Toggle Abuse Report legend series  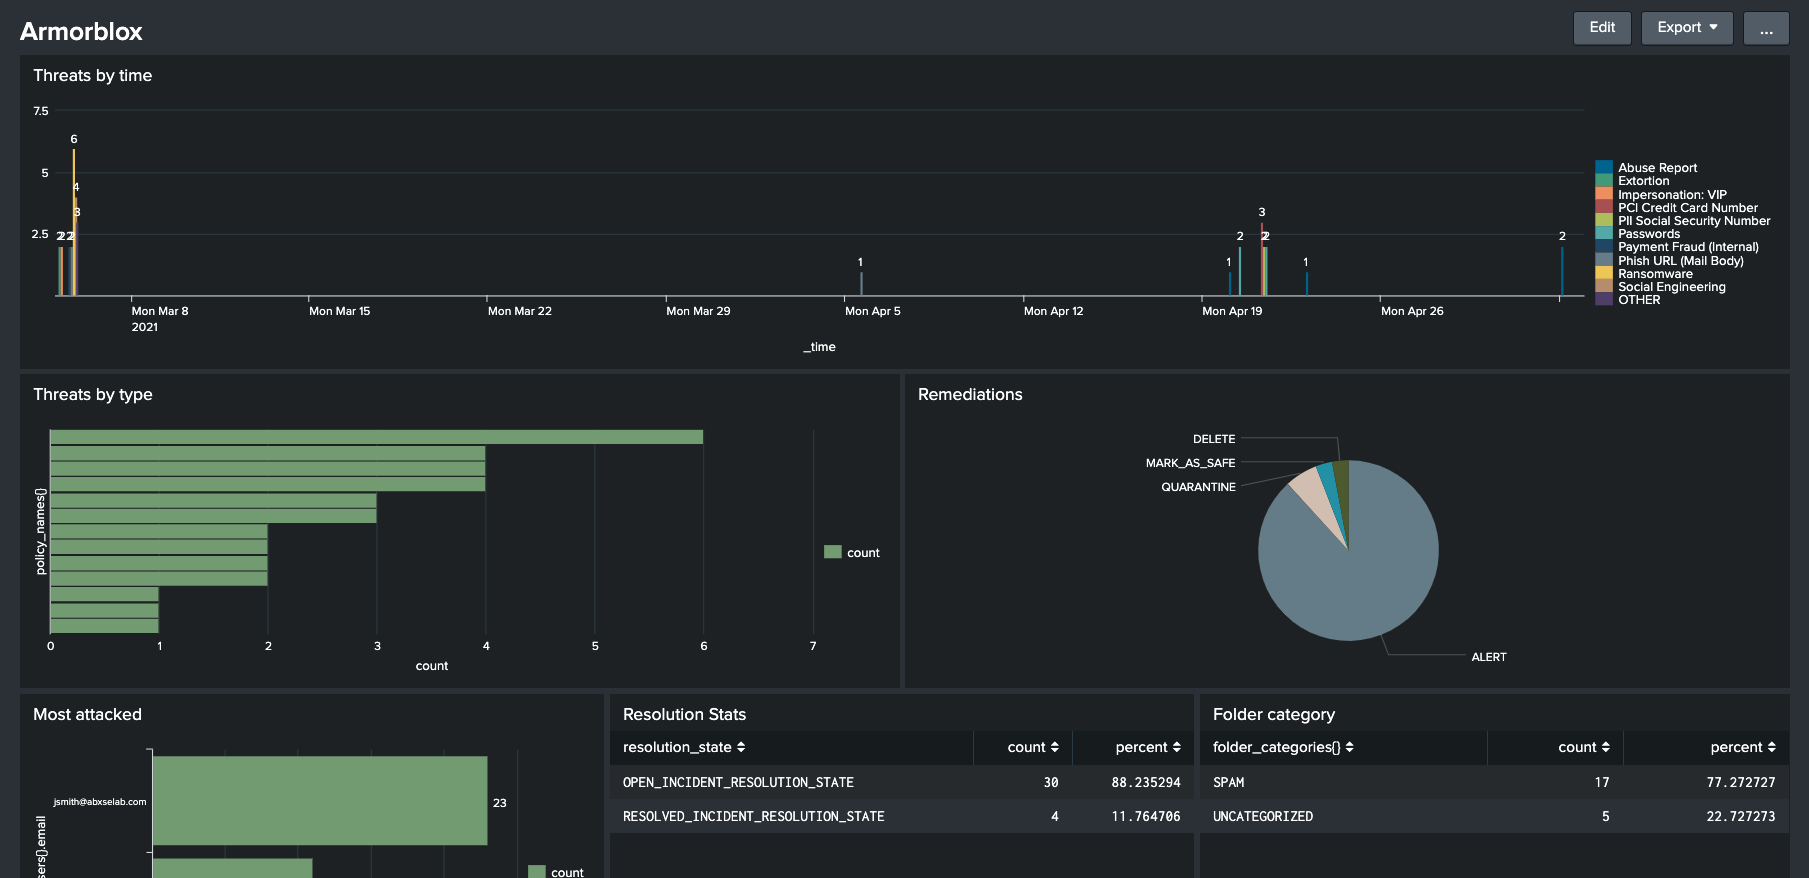(x=1657, y=168)
